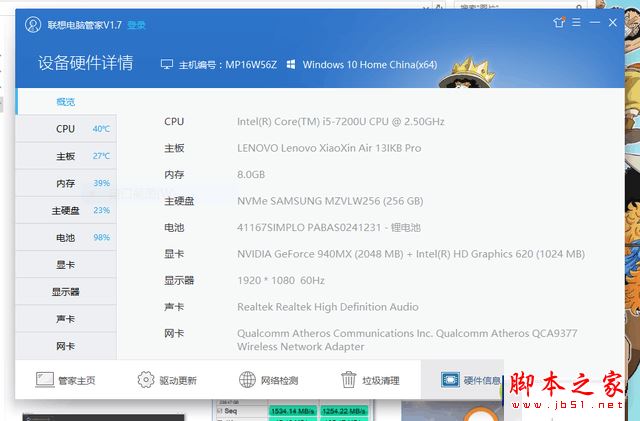
Task: Click the i5-7200U CPU value text
Action: (x=340, y=122)
